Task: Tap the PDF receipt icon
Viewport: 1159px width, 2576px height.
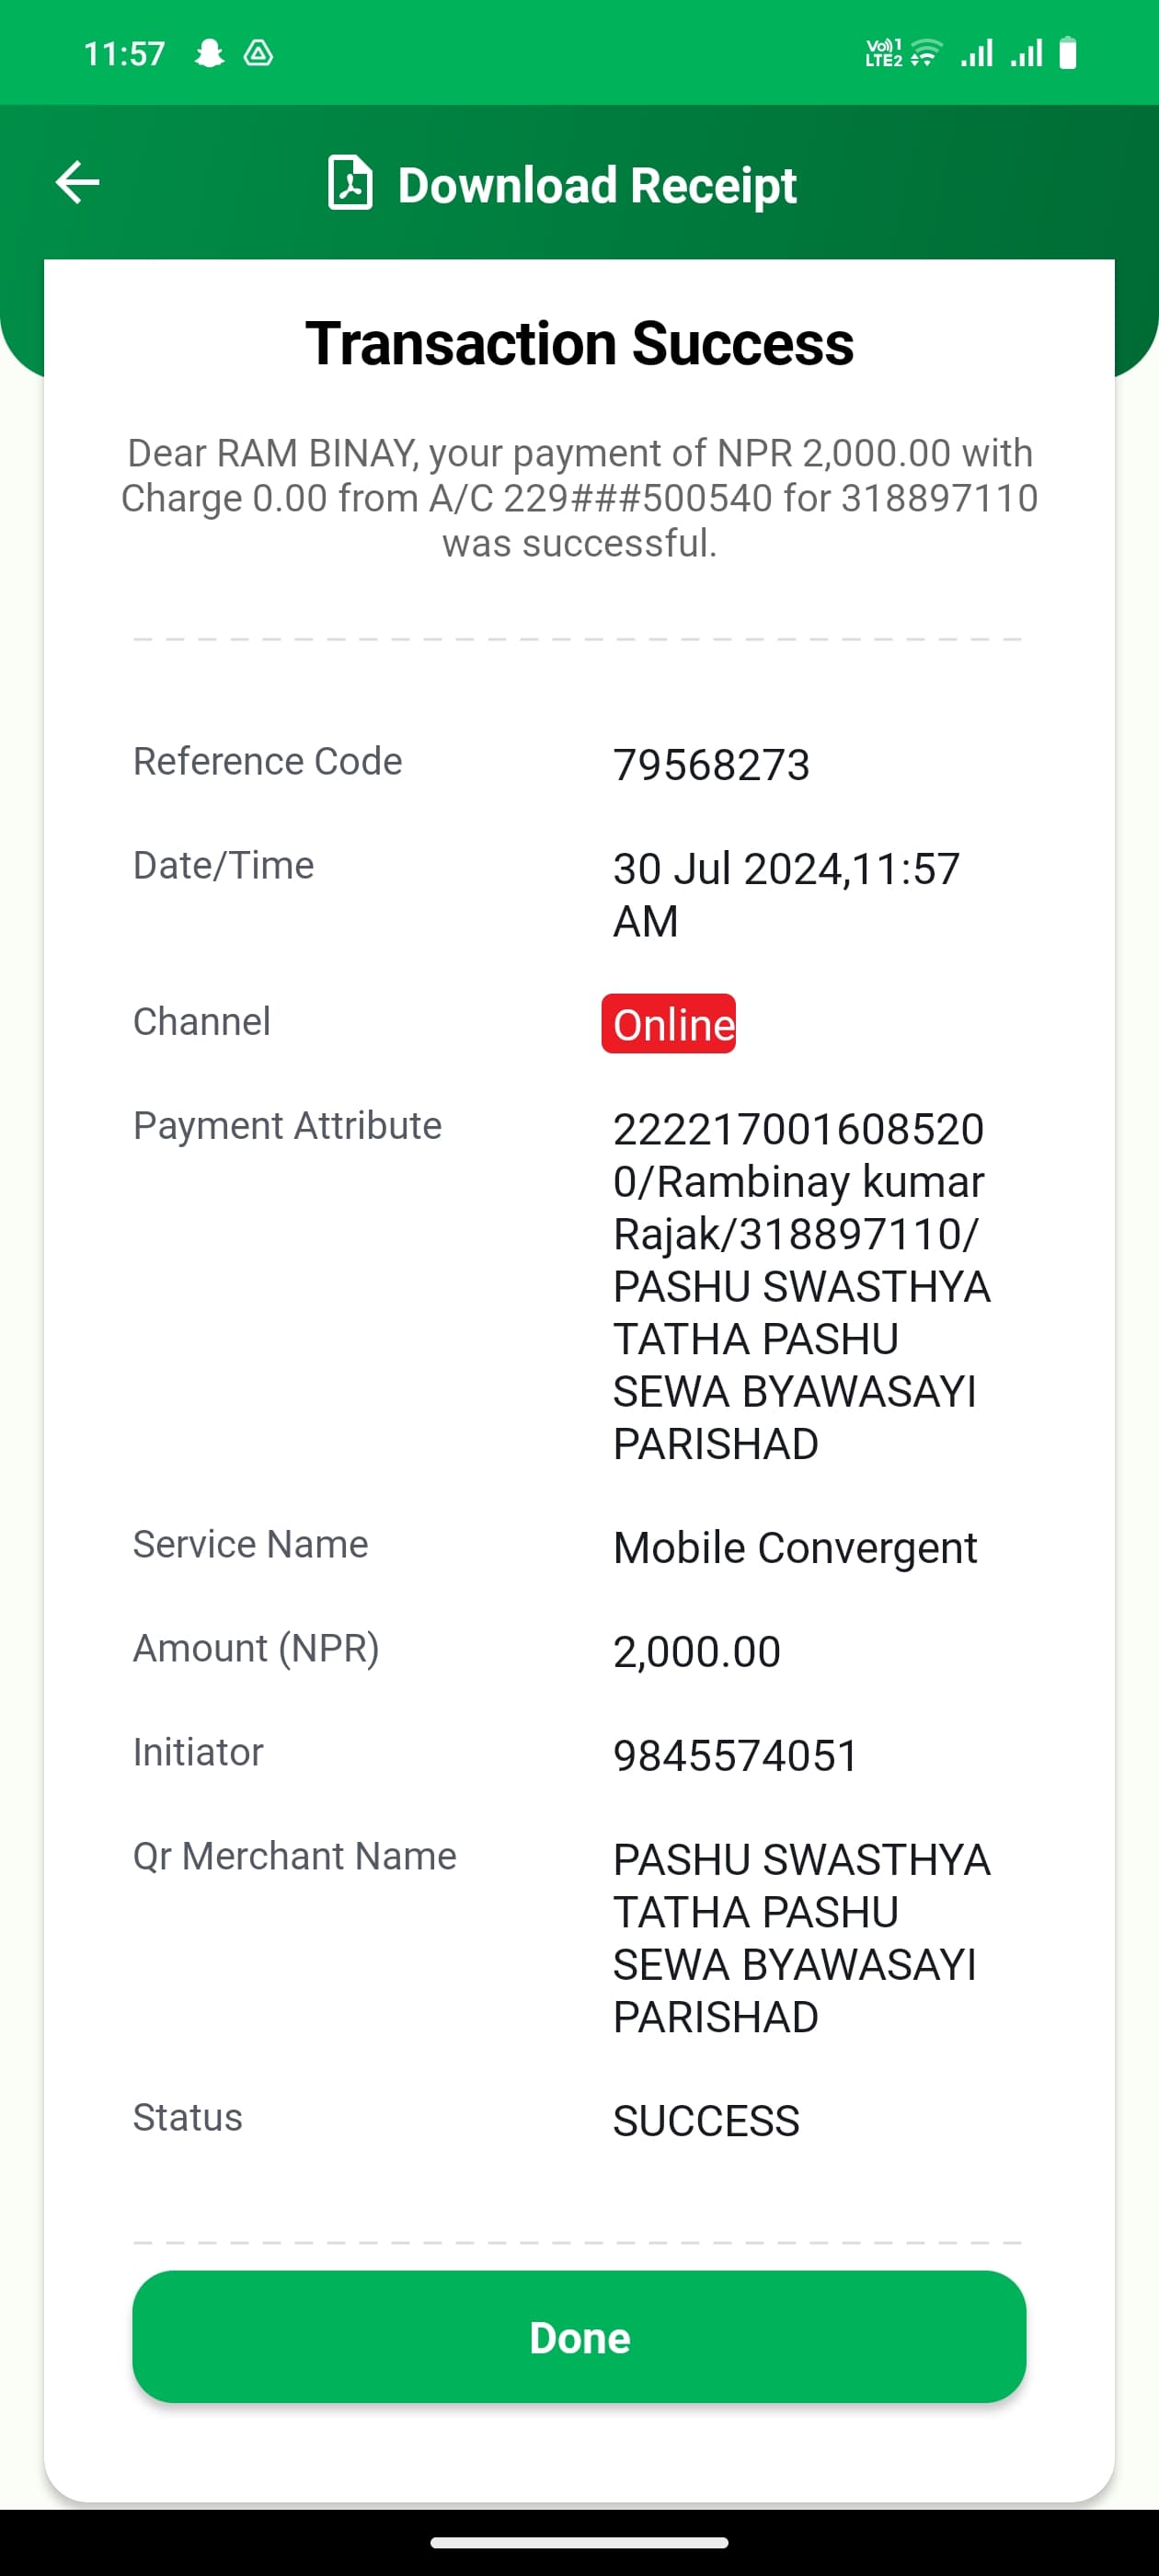Action: click(x=350, y=183)
